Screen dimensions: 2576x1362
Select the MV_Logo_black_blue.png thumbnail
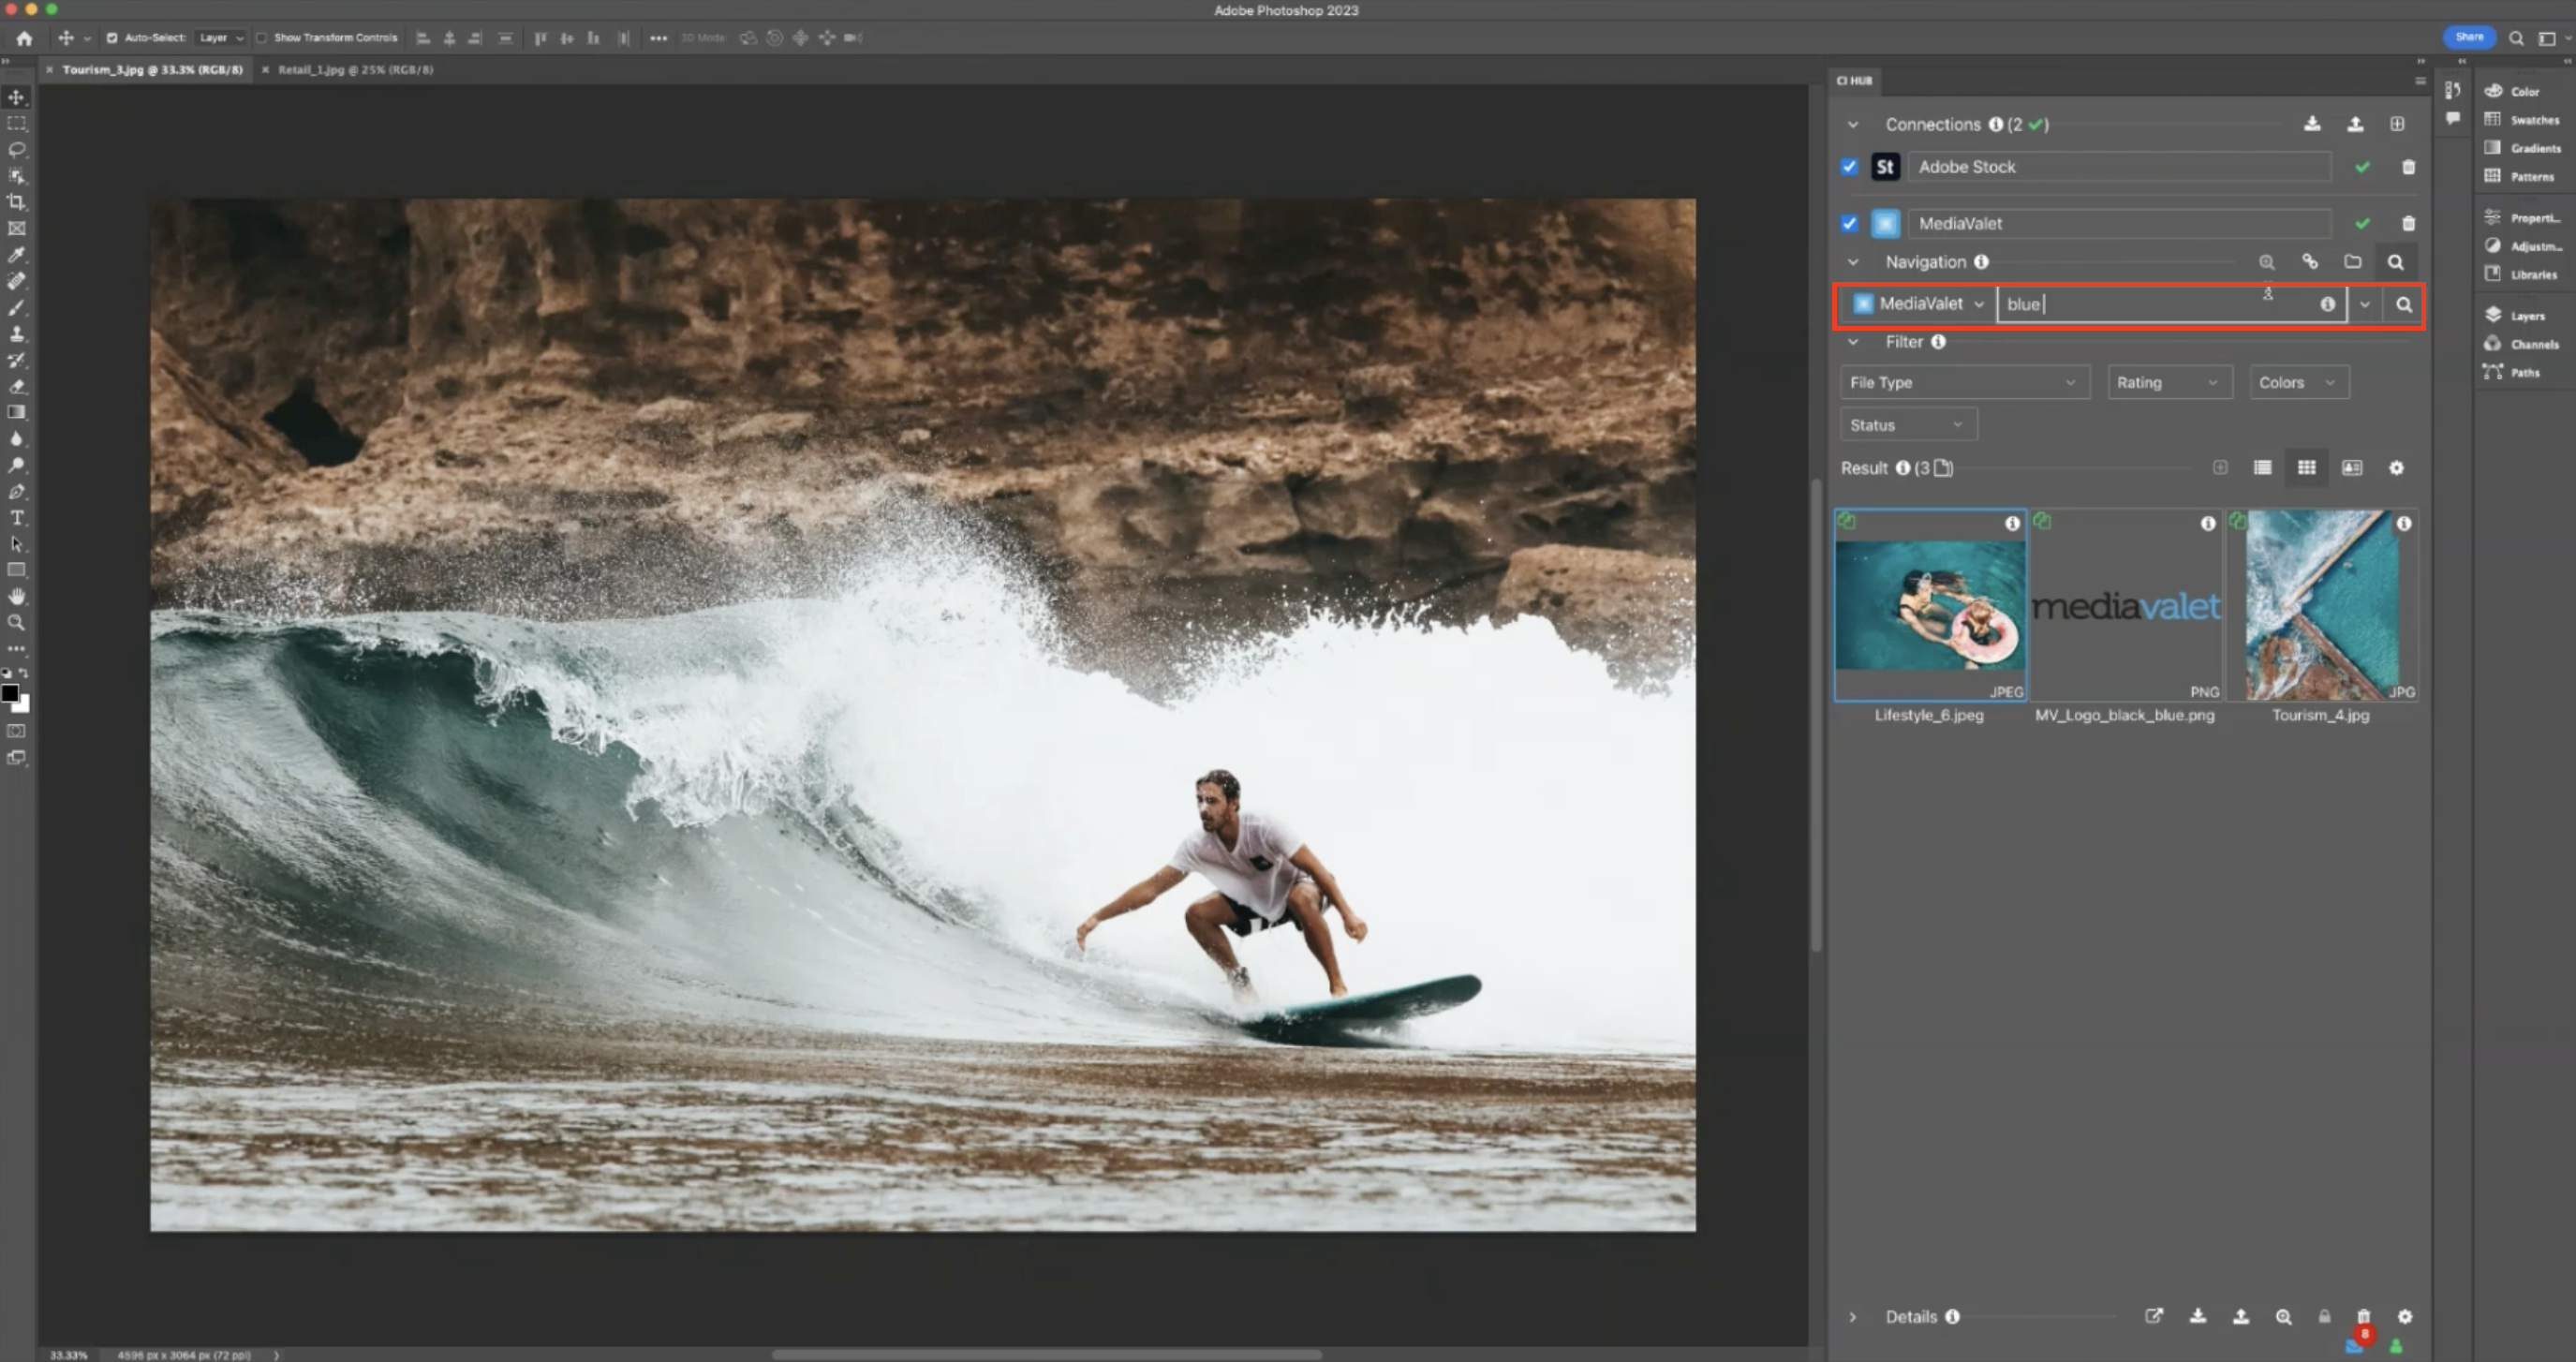tap(2126, 605)
